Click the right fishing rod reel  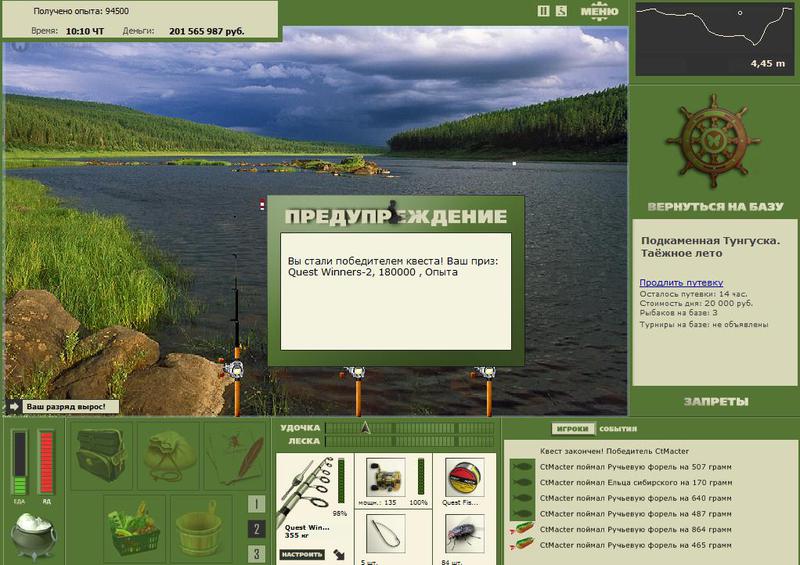pyautogui.click(x=484, y=373)
